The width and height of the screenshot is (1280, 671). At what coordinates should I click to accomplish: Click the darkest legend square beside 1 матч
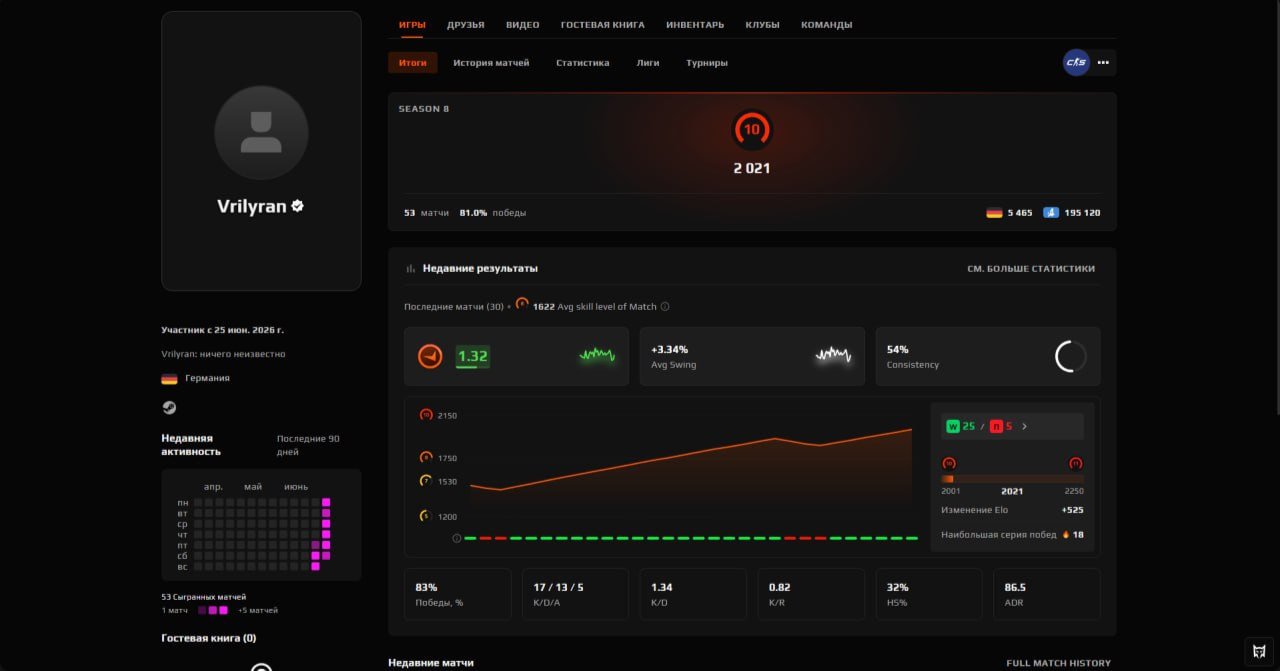click(202, 610)
